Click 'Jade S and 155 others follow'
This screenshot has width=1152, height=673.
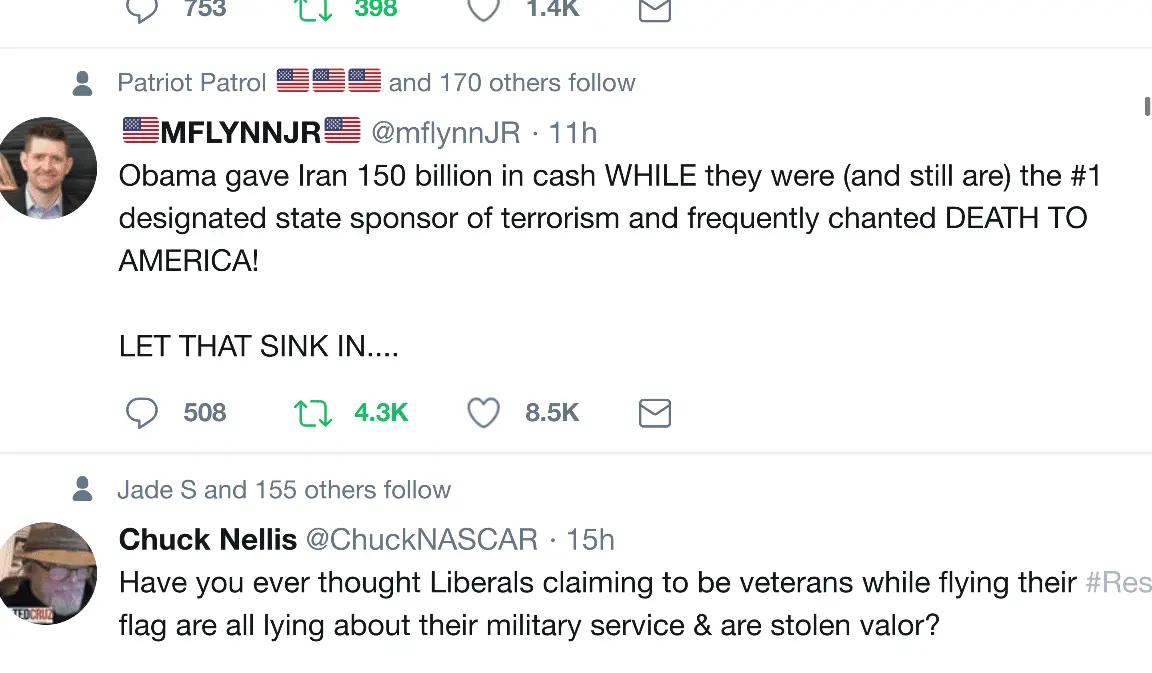[x=284, y=490]
